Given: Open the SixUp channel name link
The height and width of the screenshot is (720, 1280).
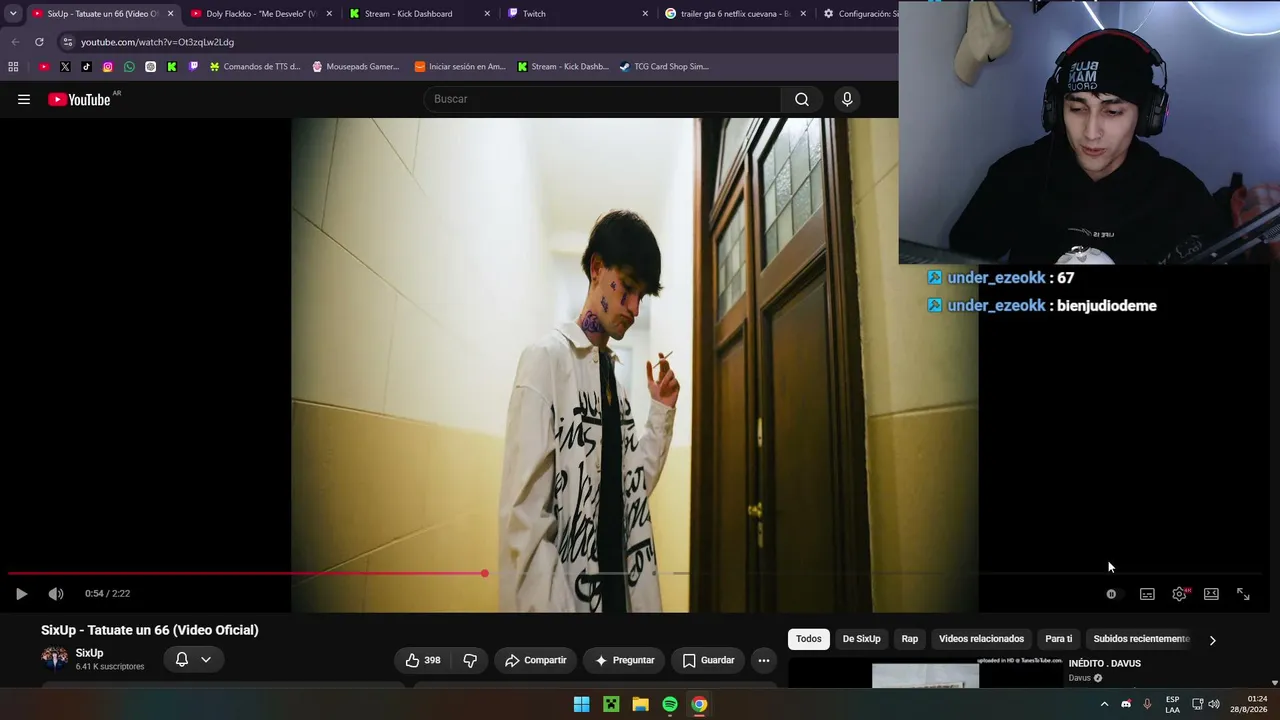Looking at the screenshot, I should (89, 653).
